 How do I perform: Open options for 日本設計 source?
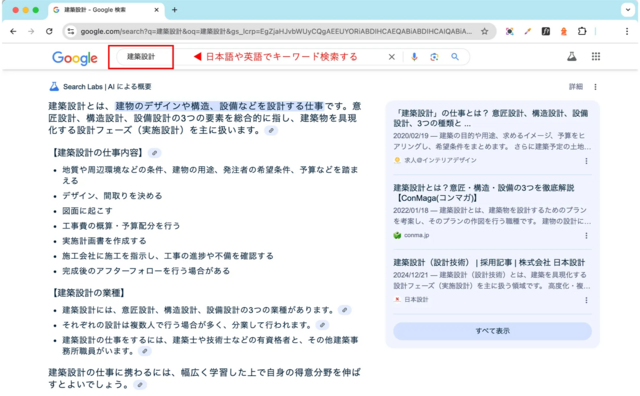click(x=587, y=300)
